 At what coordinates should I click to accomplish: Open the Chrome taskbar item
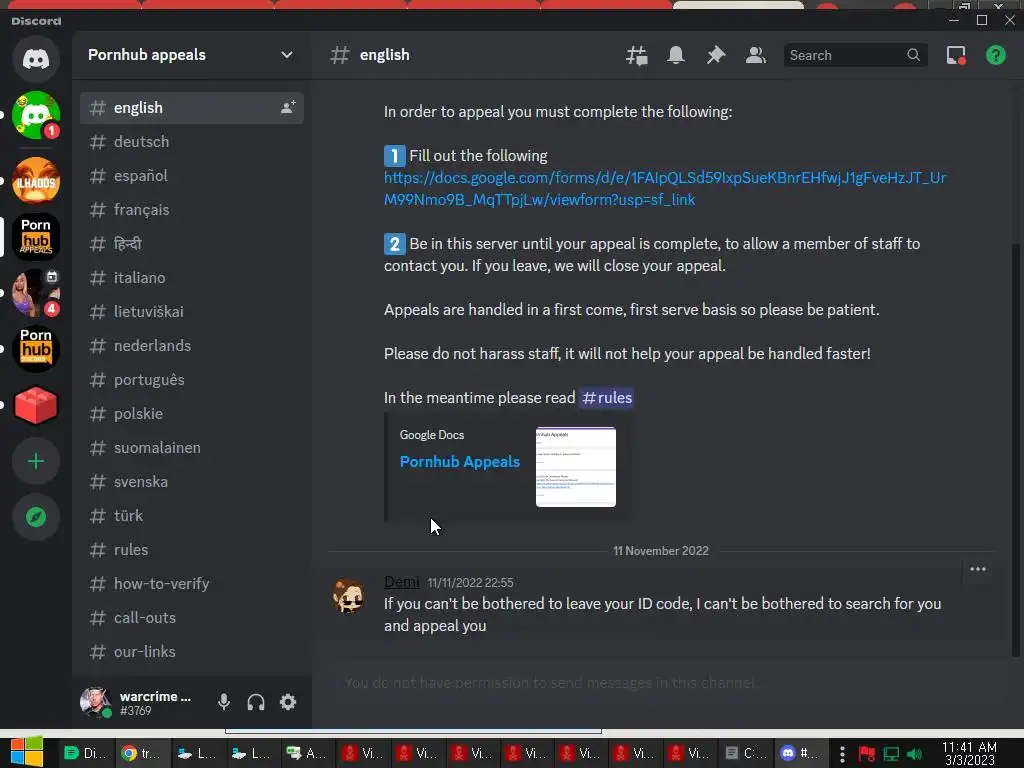(x=142, y=753)
